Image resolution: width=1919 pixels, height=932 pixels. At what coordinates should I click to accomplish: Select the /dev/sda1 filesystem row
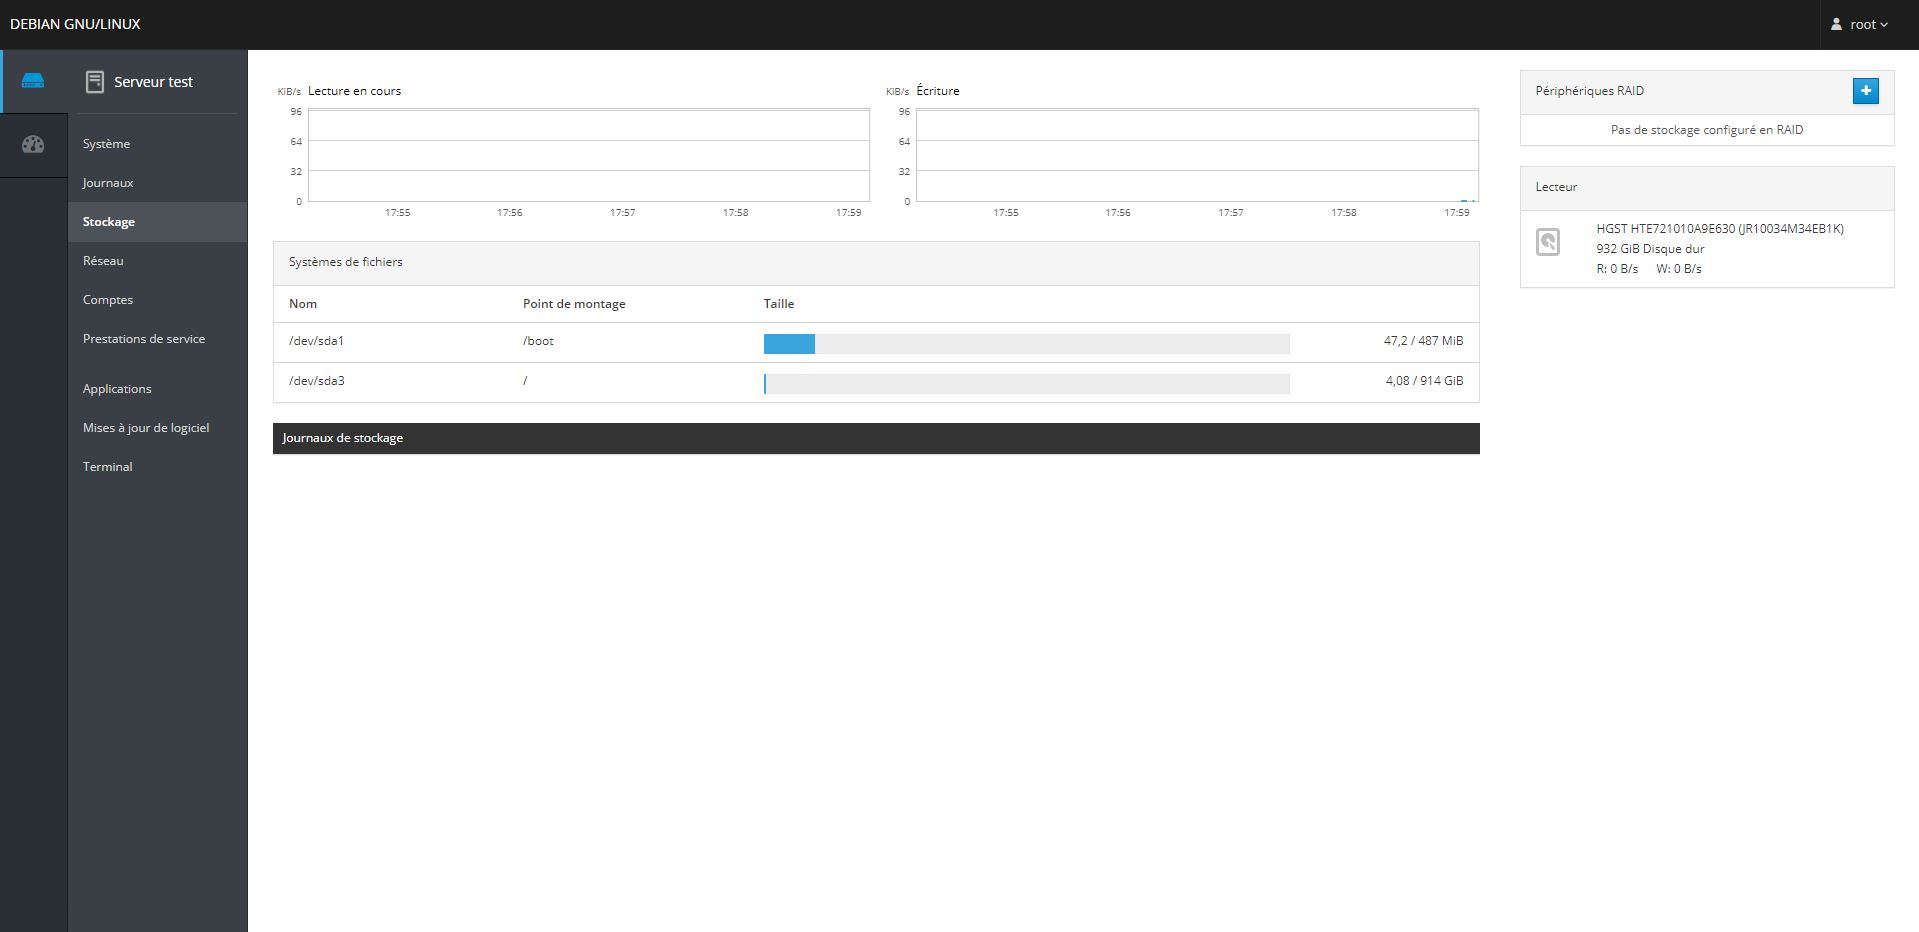(x=317, y=341)
